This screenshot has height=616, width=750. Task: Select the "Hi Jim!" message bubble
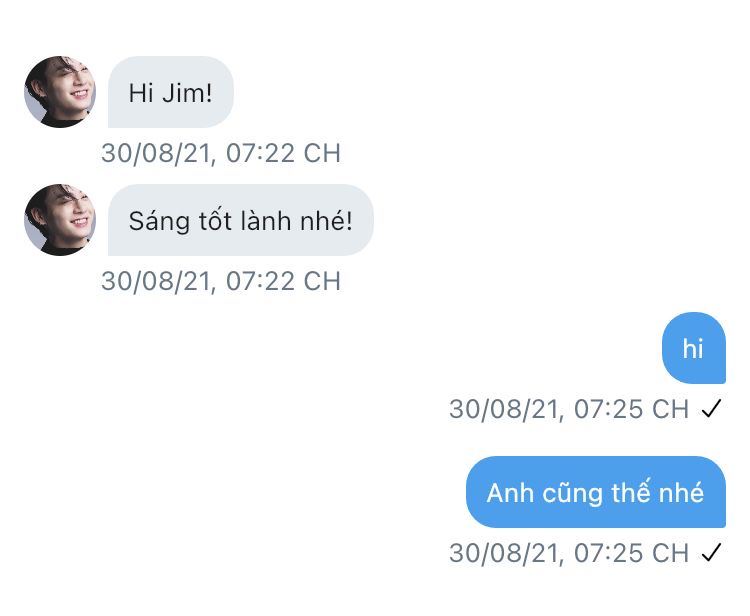tap(171, 92)
